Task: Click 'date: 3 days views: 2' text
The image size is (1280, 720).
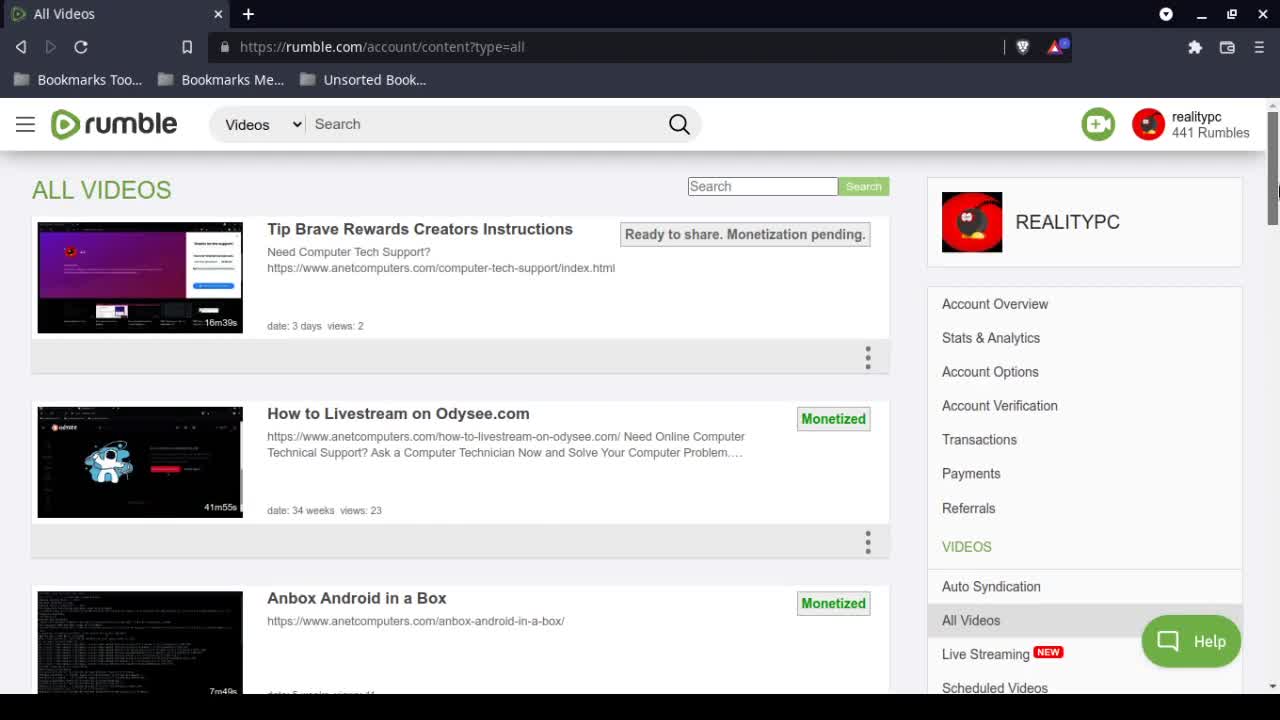Action: (315, 326)
